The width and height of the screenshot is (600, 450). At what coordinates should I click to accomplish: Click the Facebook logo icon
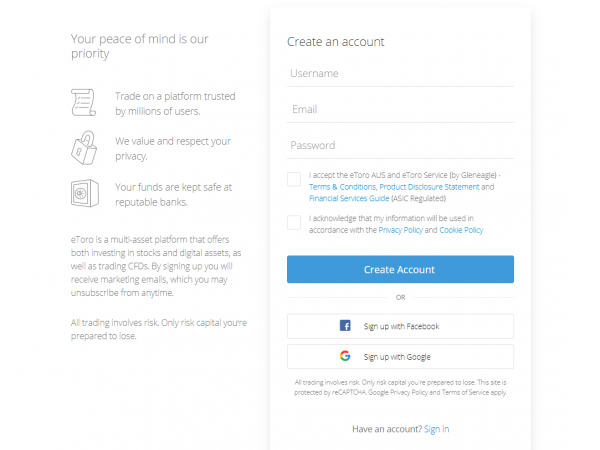[x=345, y=326]
